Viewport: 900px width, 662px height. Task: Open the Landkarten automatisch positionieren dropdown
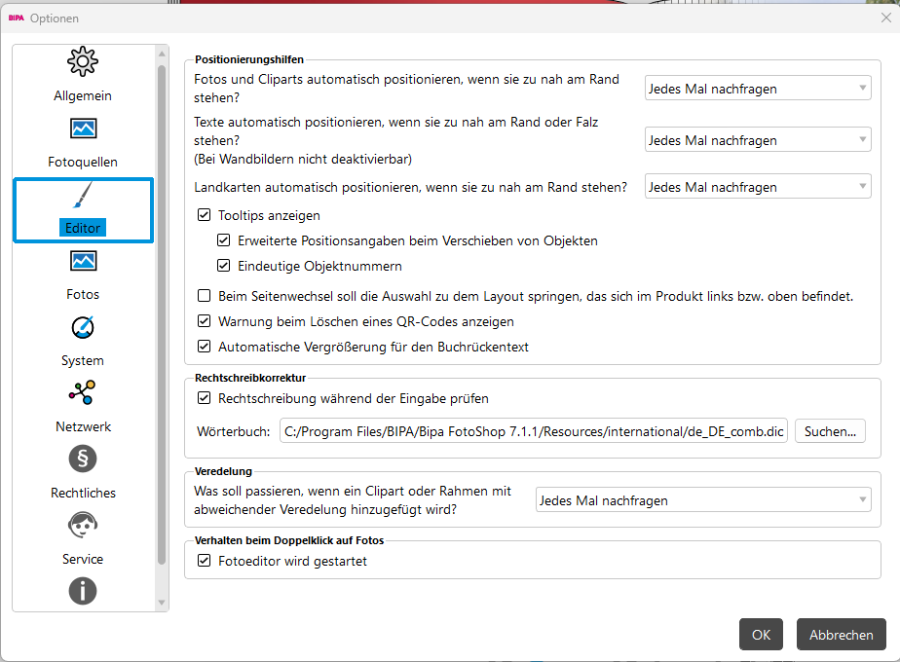tap(758, 187)
